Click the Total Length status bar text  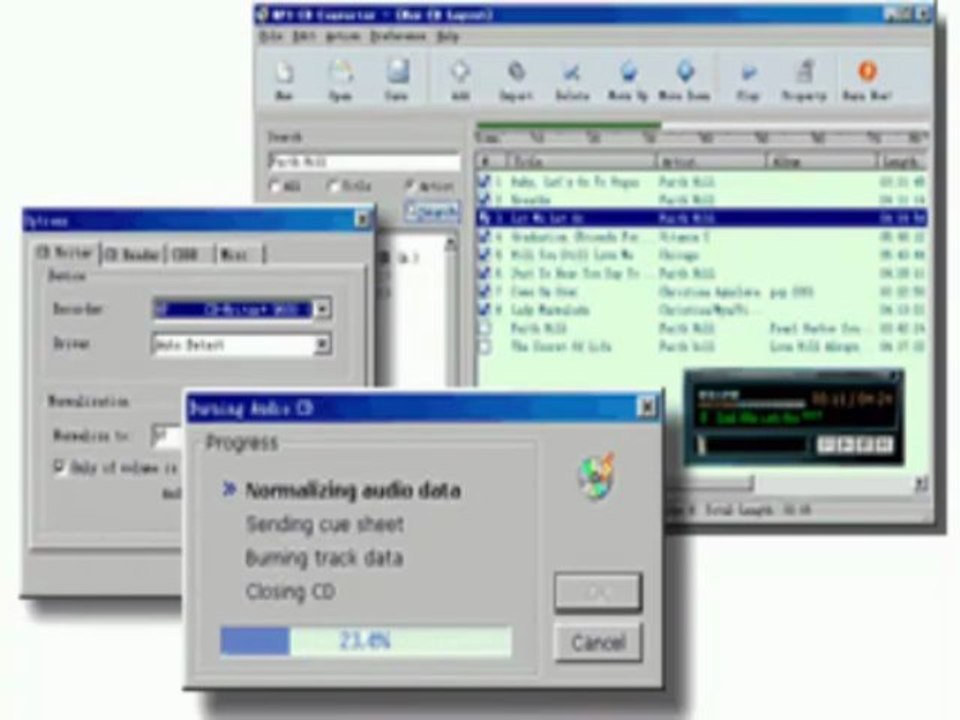coord(758,509)
